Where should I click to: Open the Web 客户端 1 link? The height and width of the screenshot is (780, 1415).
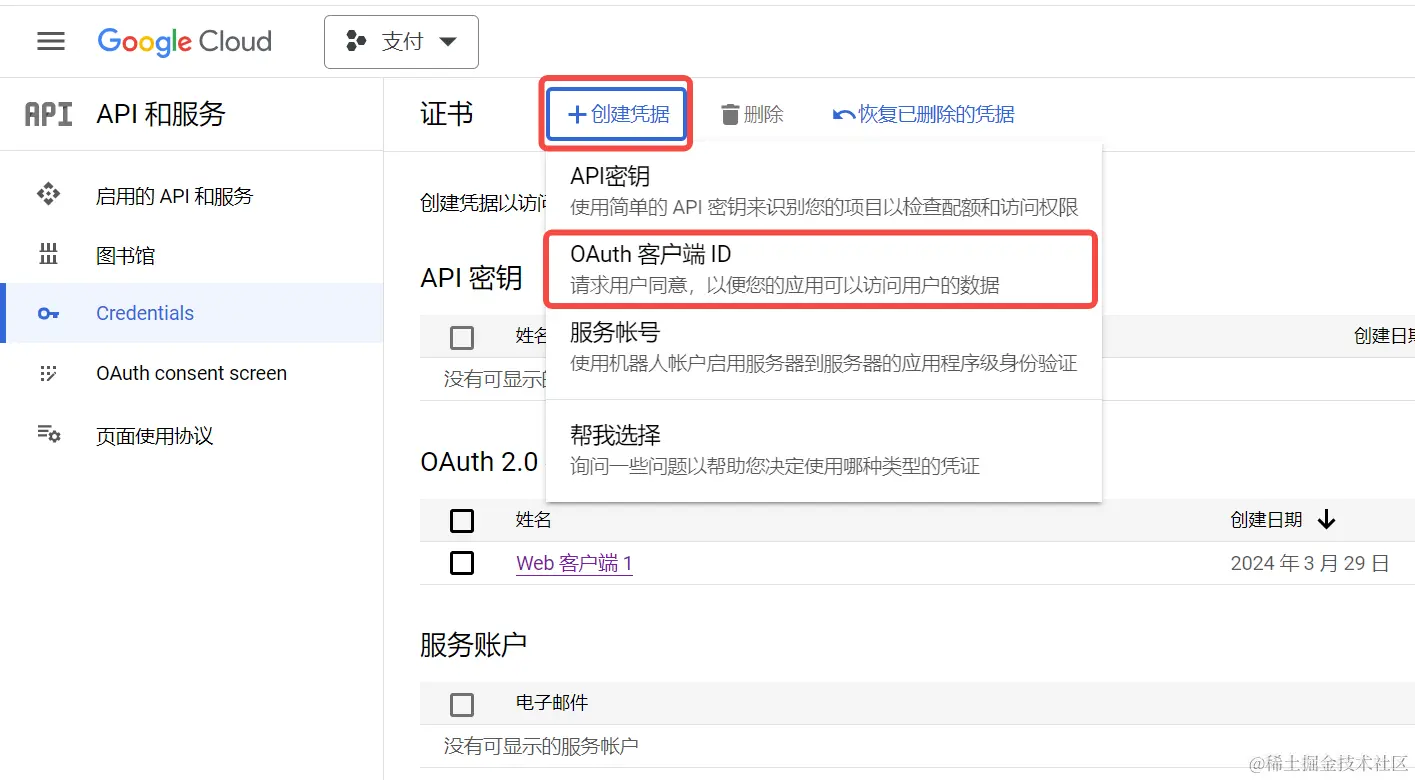click(574, 564)
